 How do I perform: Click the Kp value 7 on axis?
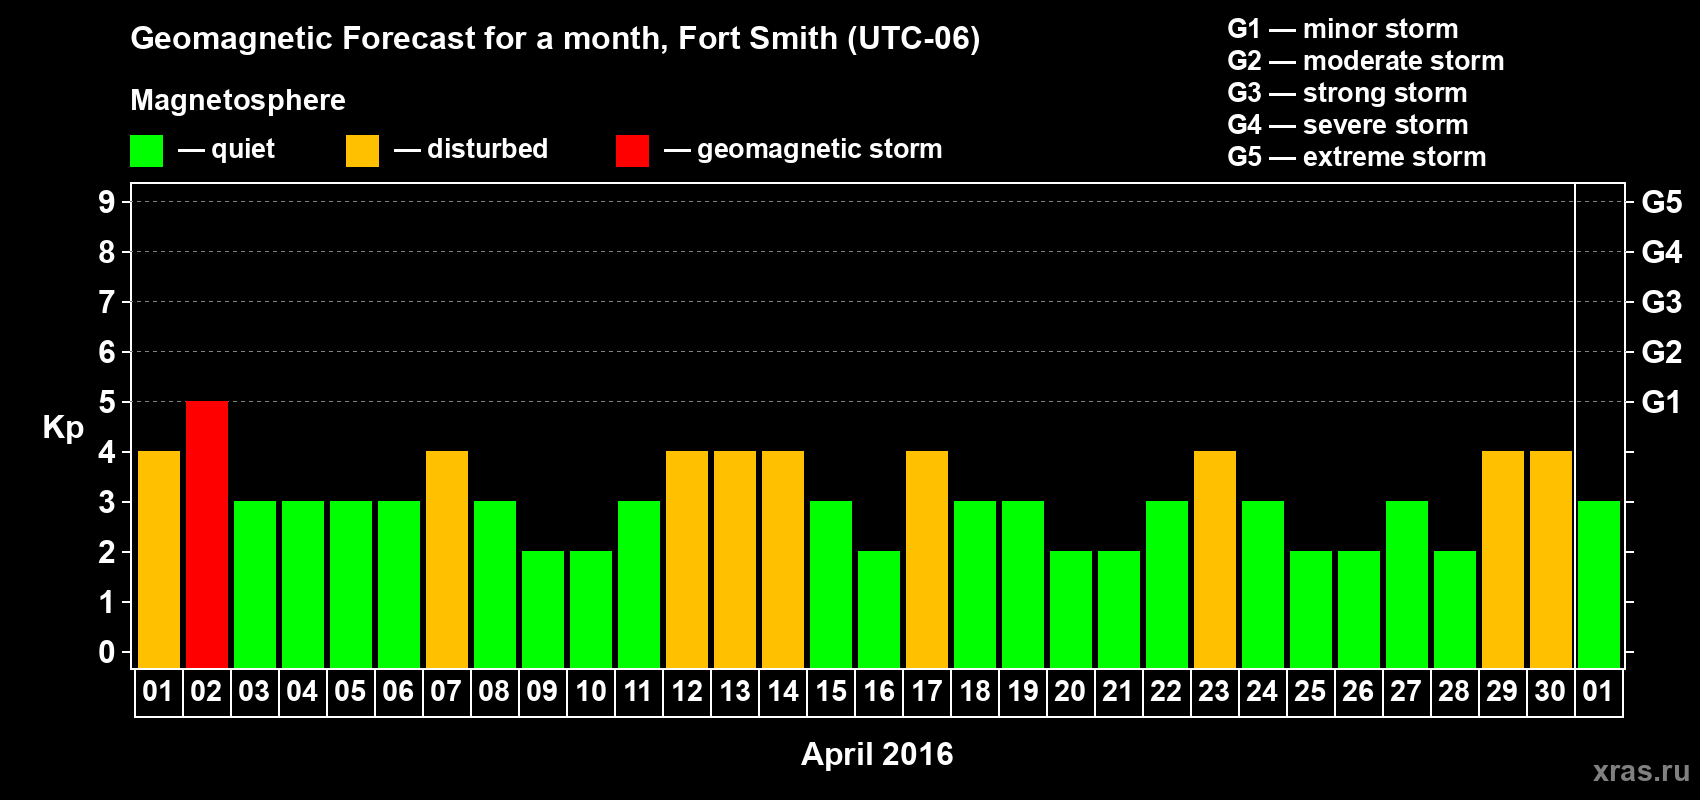coord(107,302)
